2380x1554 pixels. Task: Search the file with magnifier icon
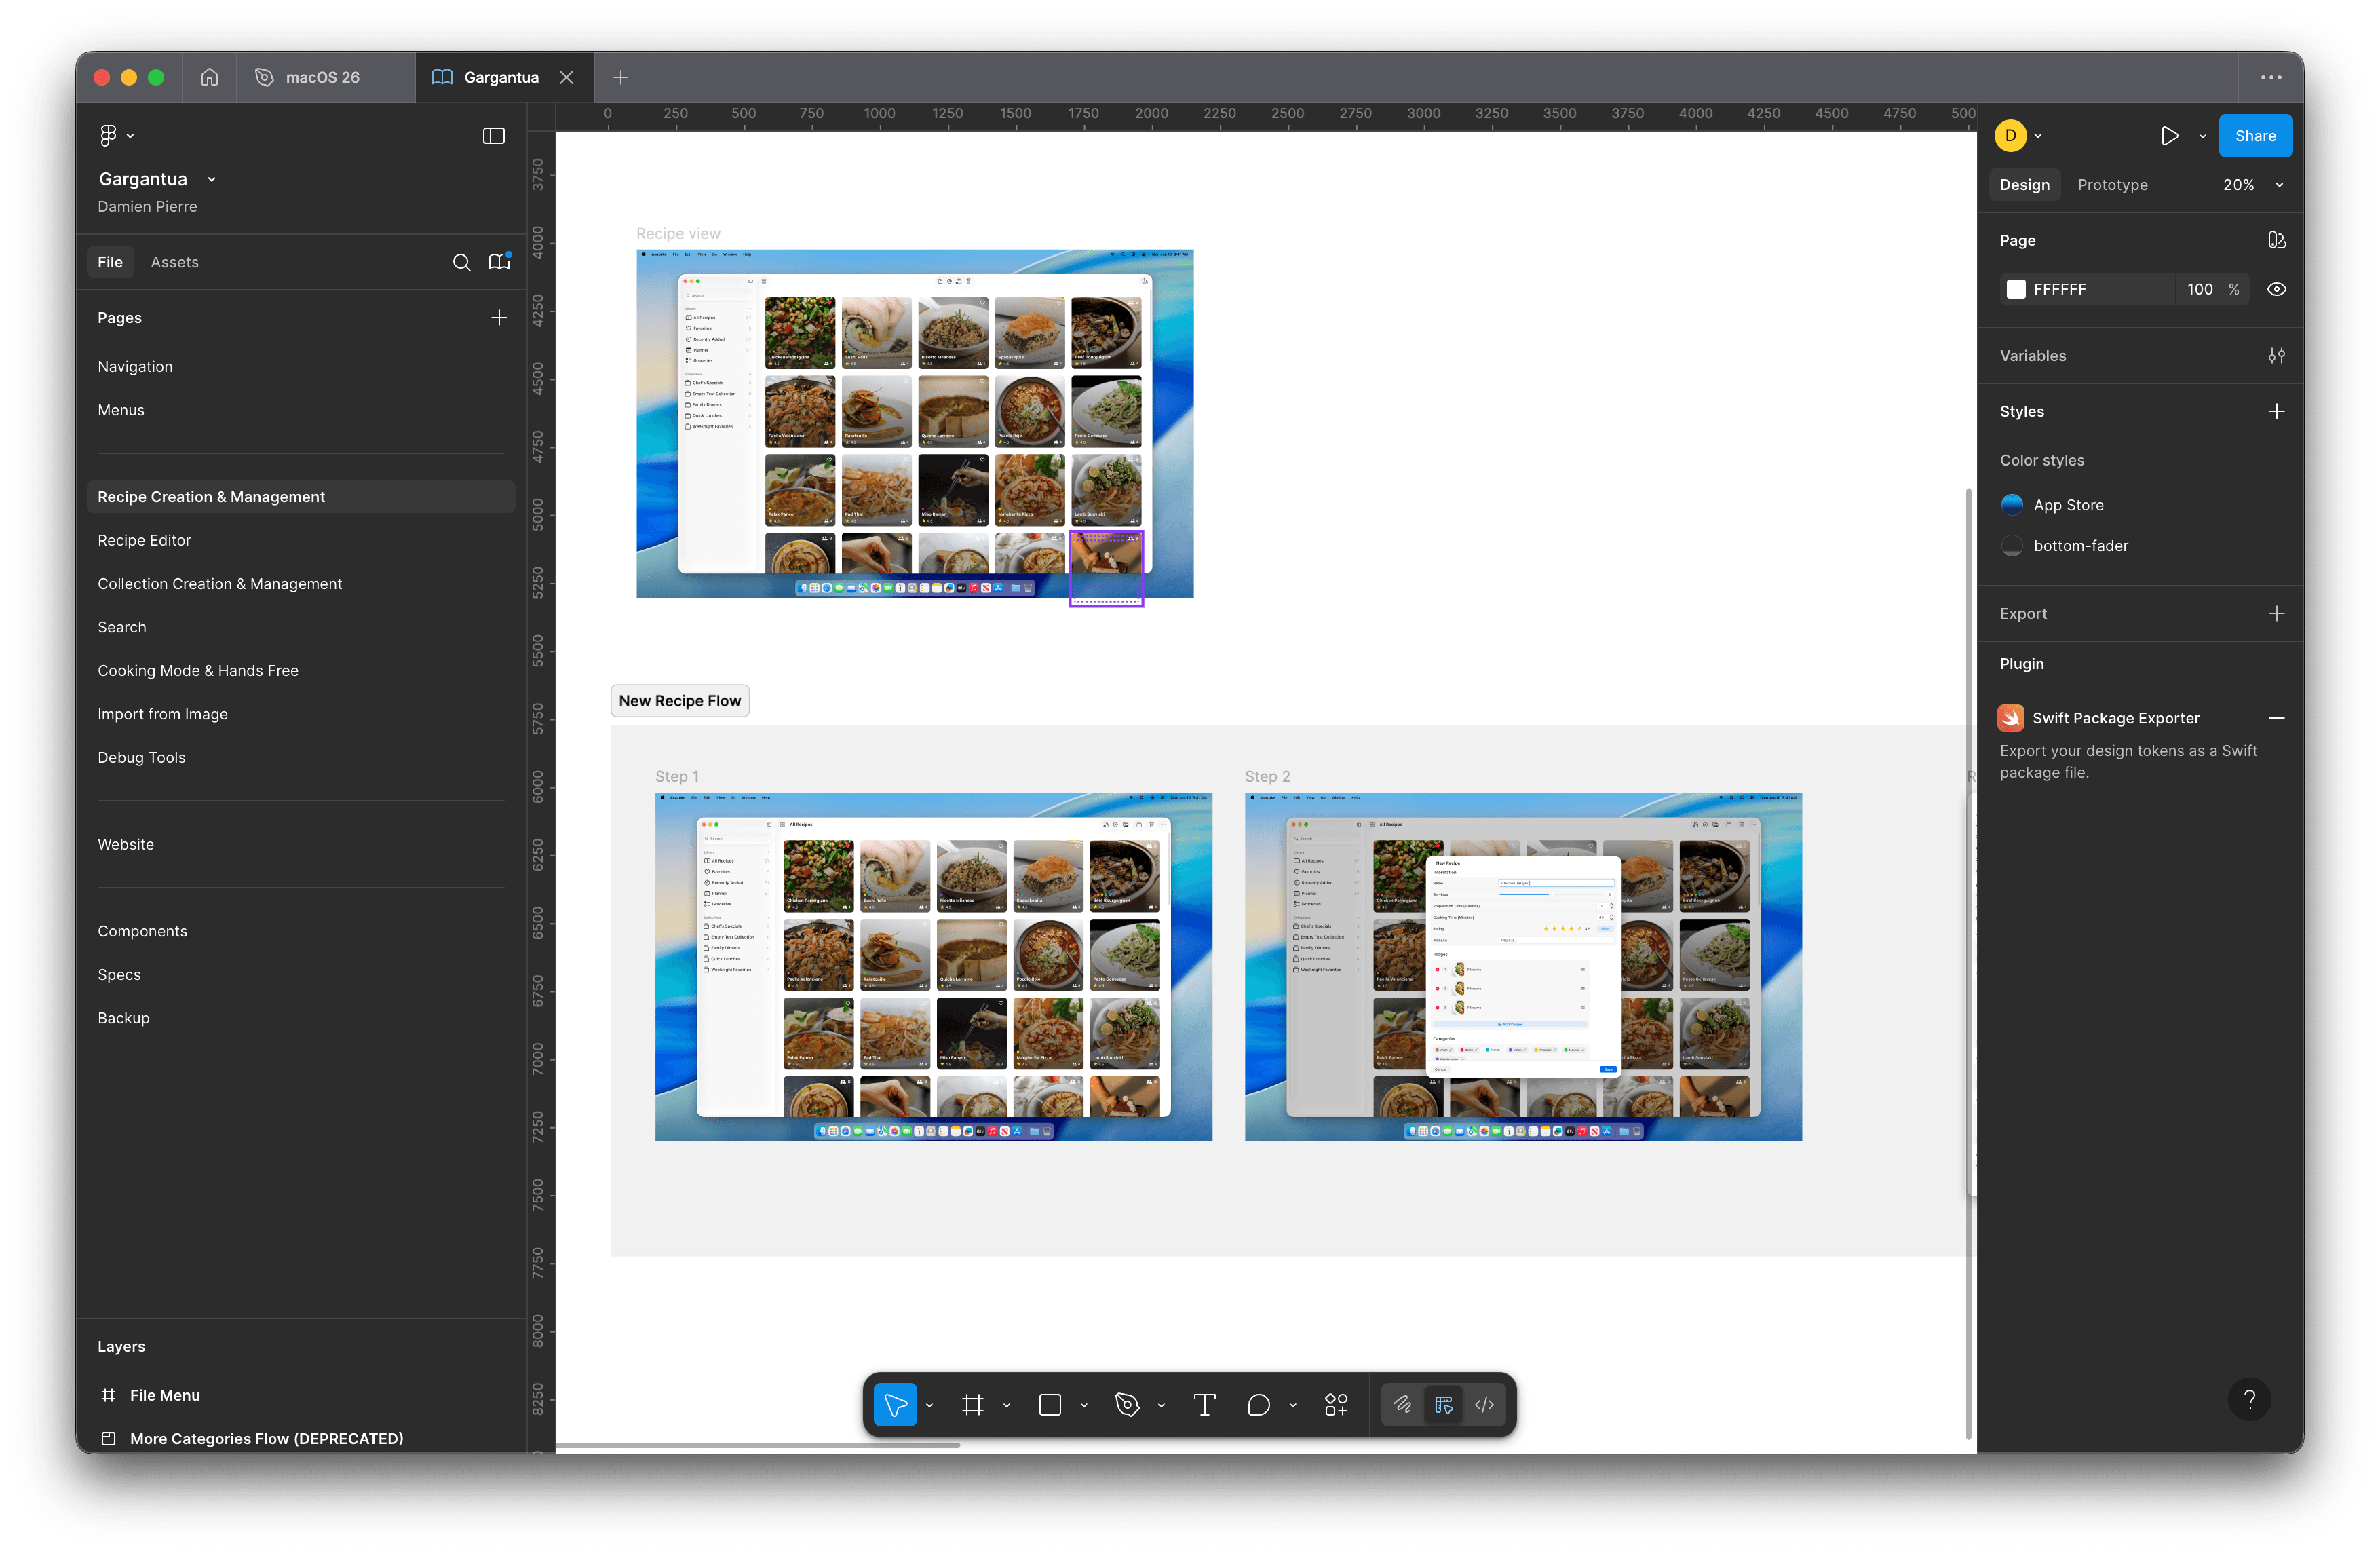[461, 262]
